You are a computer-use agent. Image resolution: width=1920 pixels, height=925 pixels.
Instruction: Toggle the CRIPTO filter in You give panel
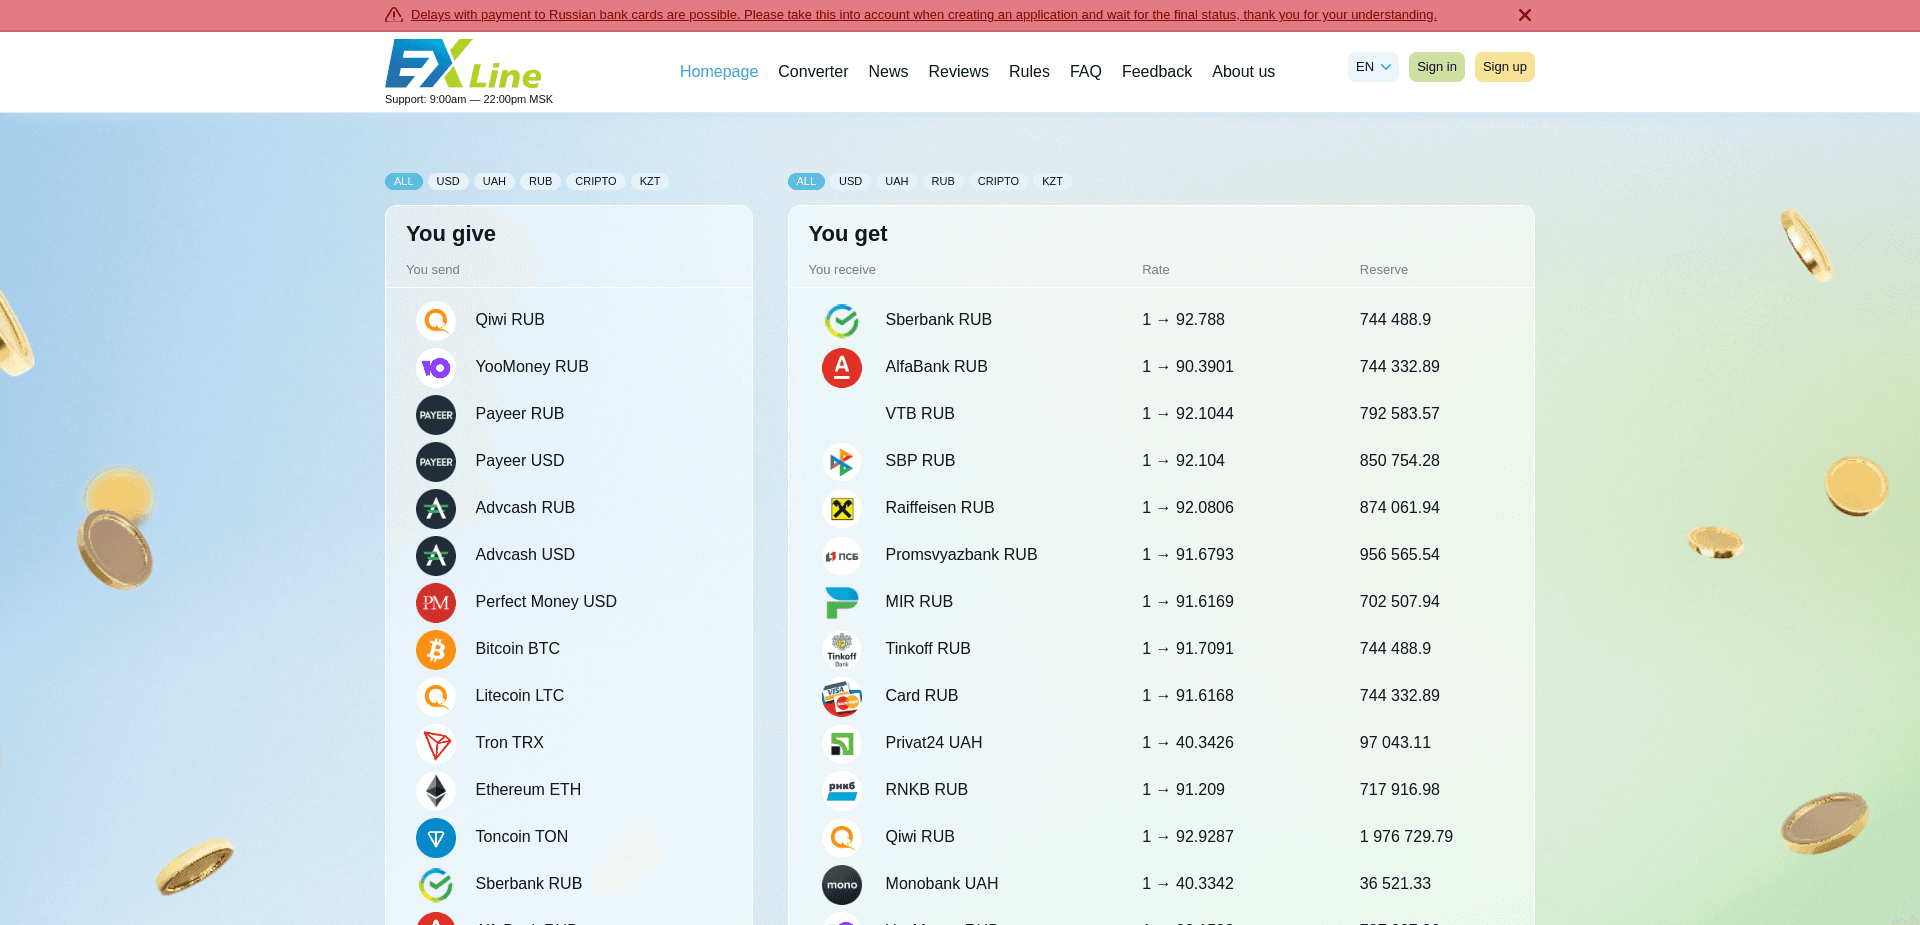pyautogui.click(x=595, y=181)
